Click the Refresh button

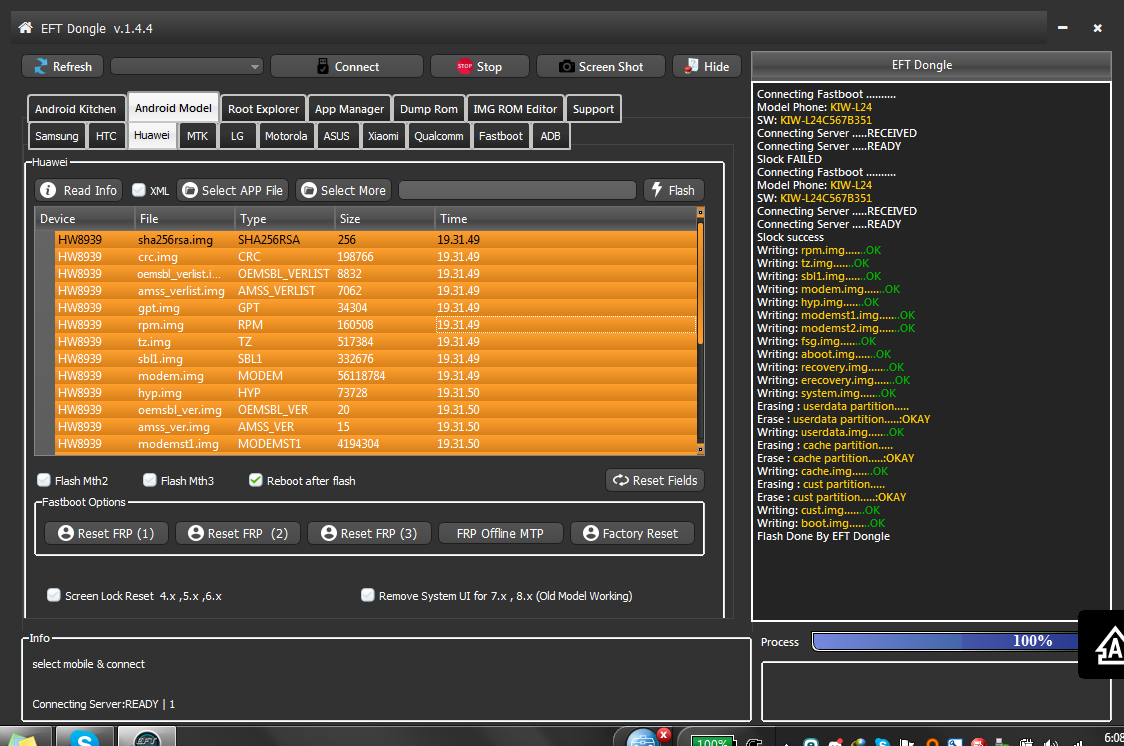coord(62,67)
